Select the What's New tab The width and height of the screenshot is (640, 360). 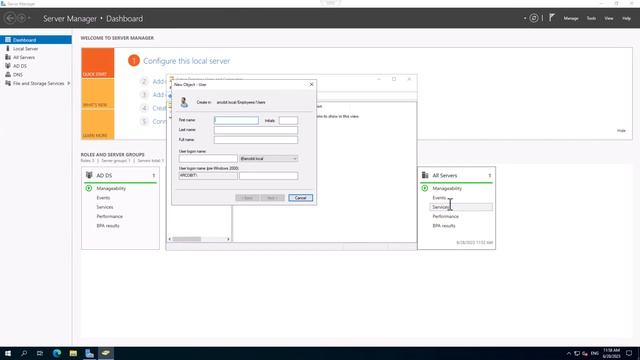tap(98, 93)
